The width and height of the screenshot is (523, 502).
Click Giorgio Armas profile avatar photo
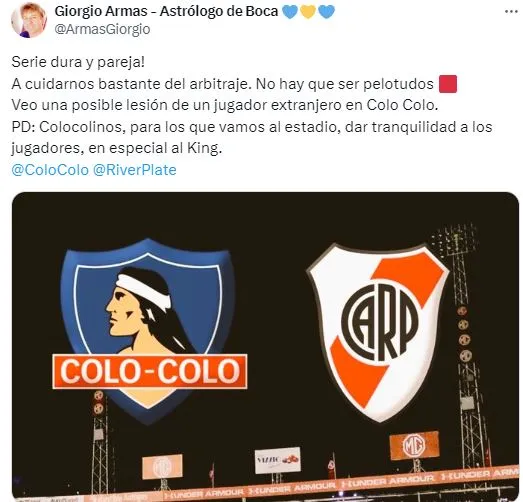[x=29, y=20]
